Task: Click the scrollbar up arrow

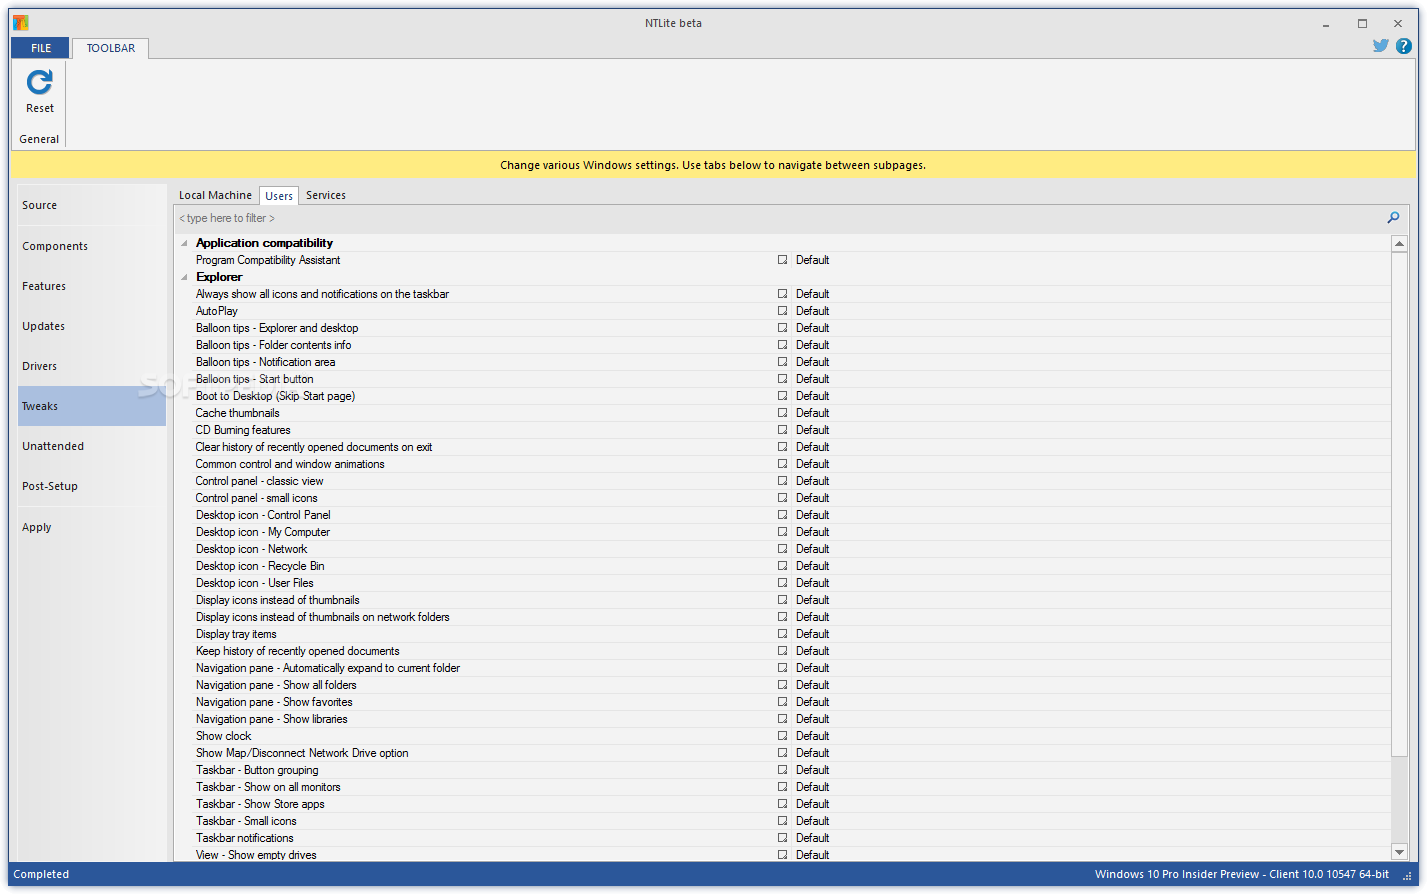Action: click(1399, 243)
